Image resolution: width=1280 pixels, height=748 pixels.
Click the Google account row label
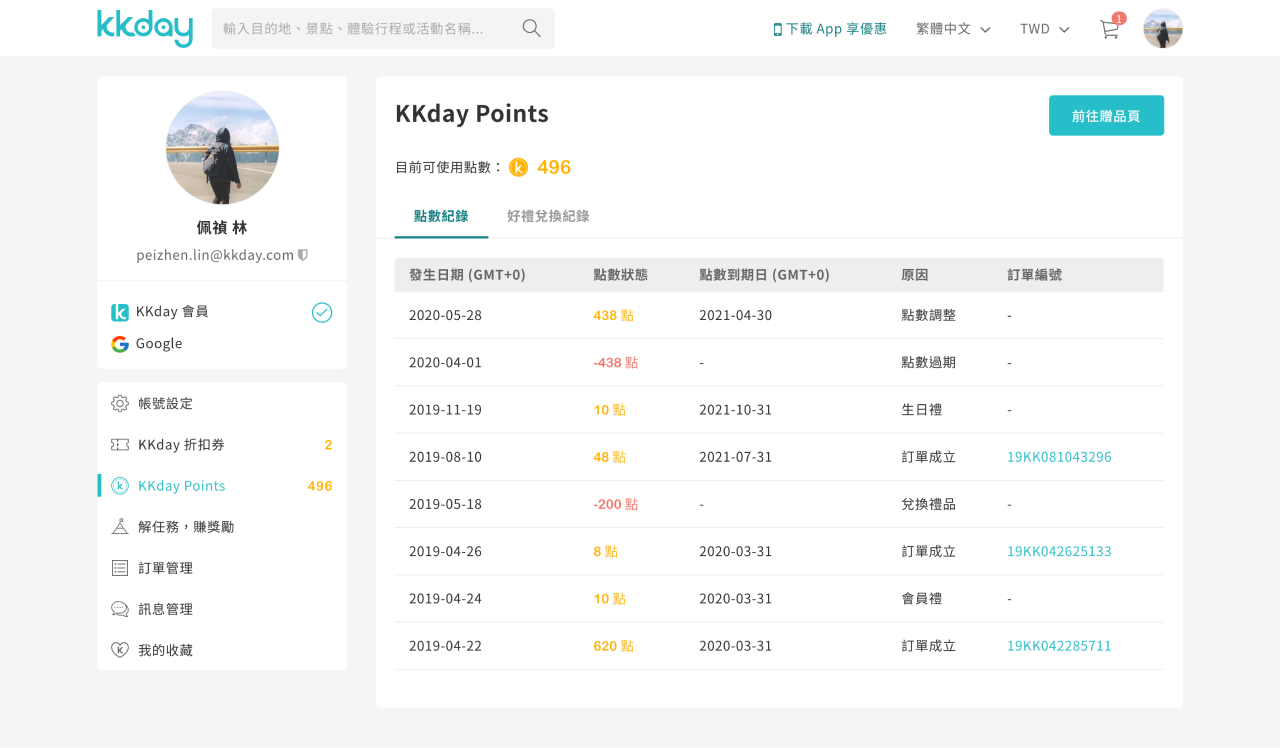[x=159, y=344]
